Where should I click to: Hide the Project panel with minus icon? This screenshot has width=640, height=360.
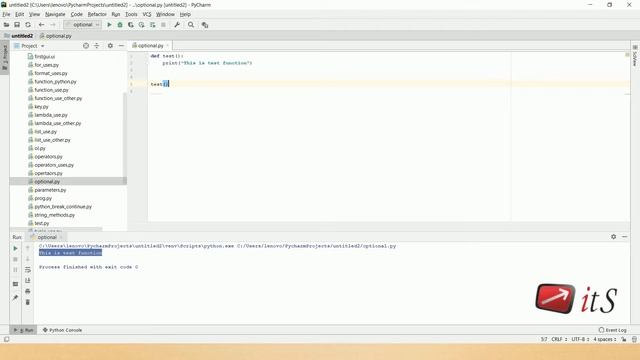tap(121, 46)
